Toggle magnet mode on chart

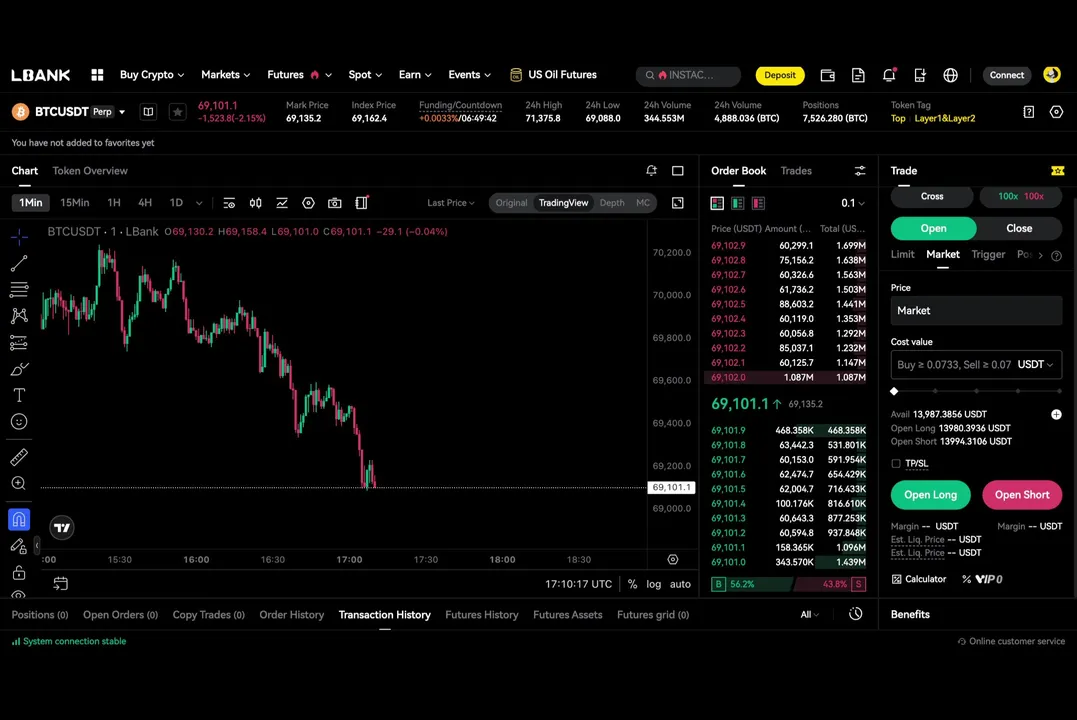click(19, 519)
